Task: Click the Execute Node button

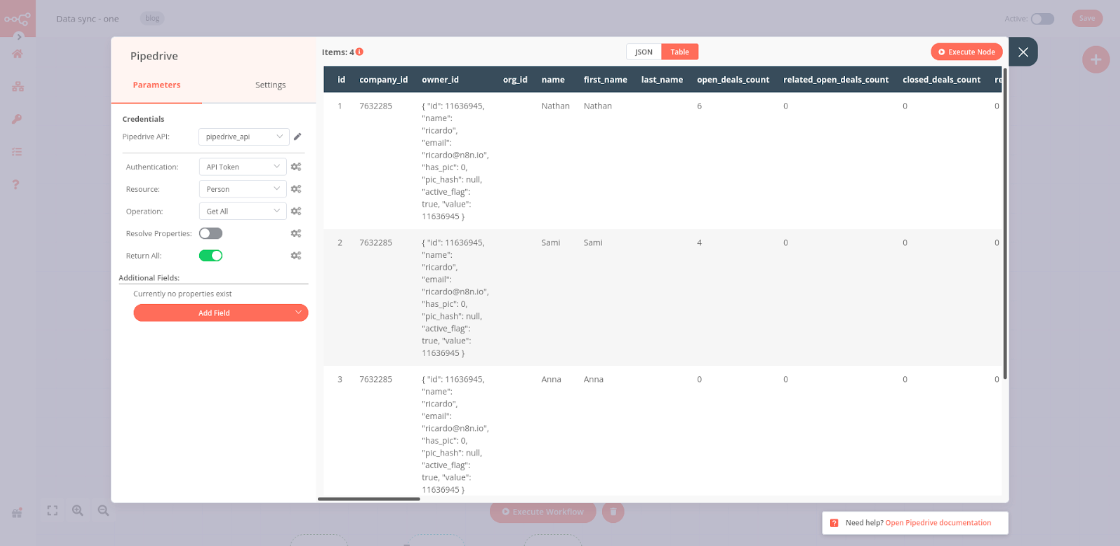Action: point(966,52)
